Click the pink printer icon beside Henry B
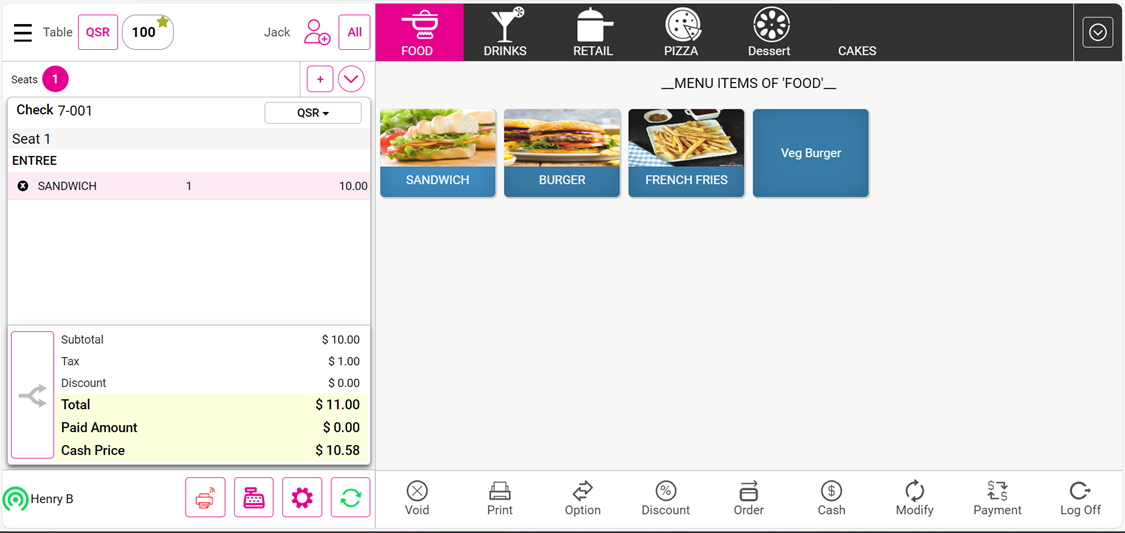Viewport: 1125px width, 533px height. point(205,497)
